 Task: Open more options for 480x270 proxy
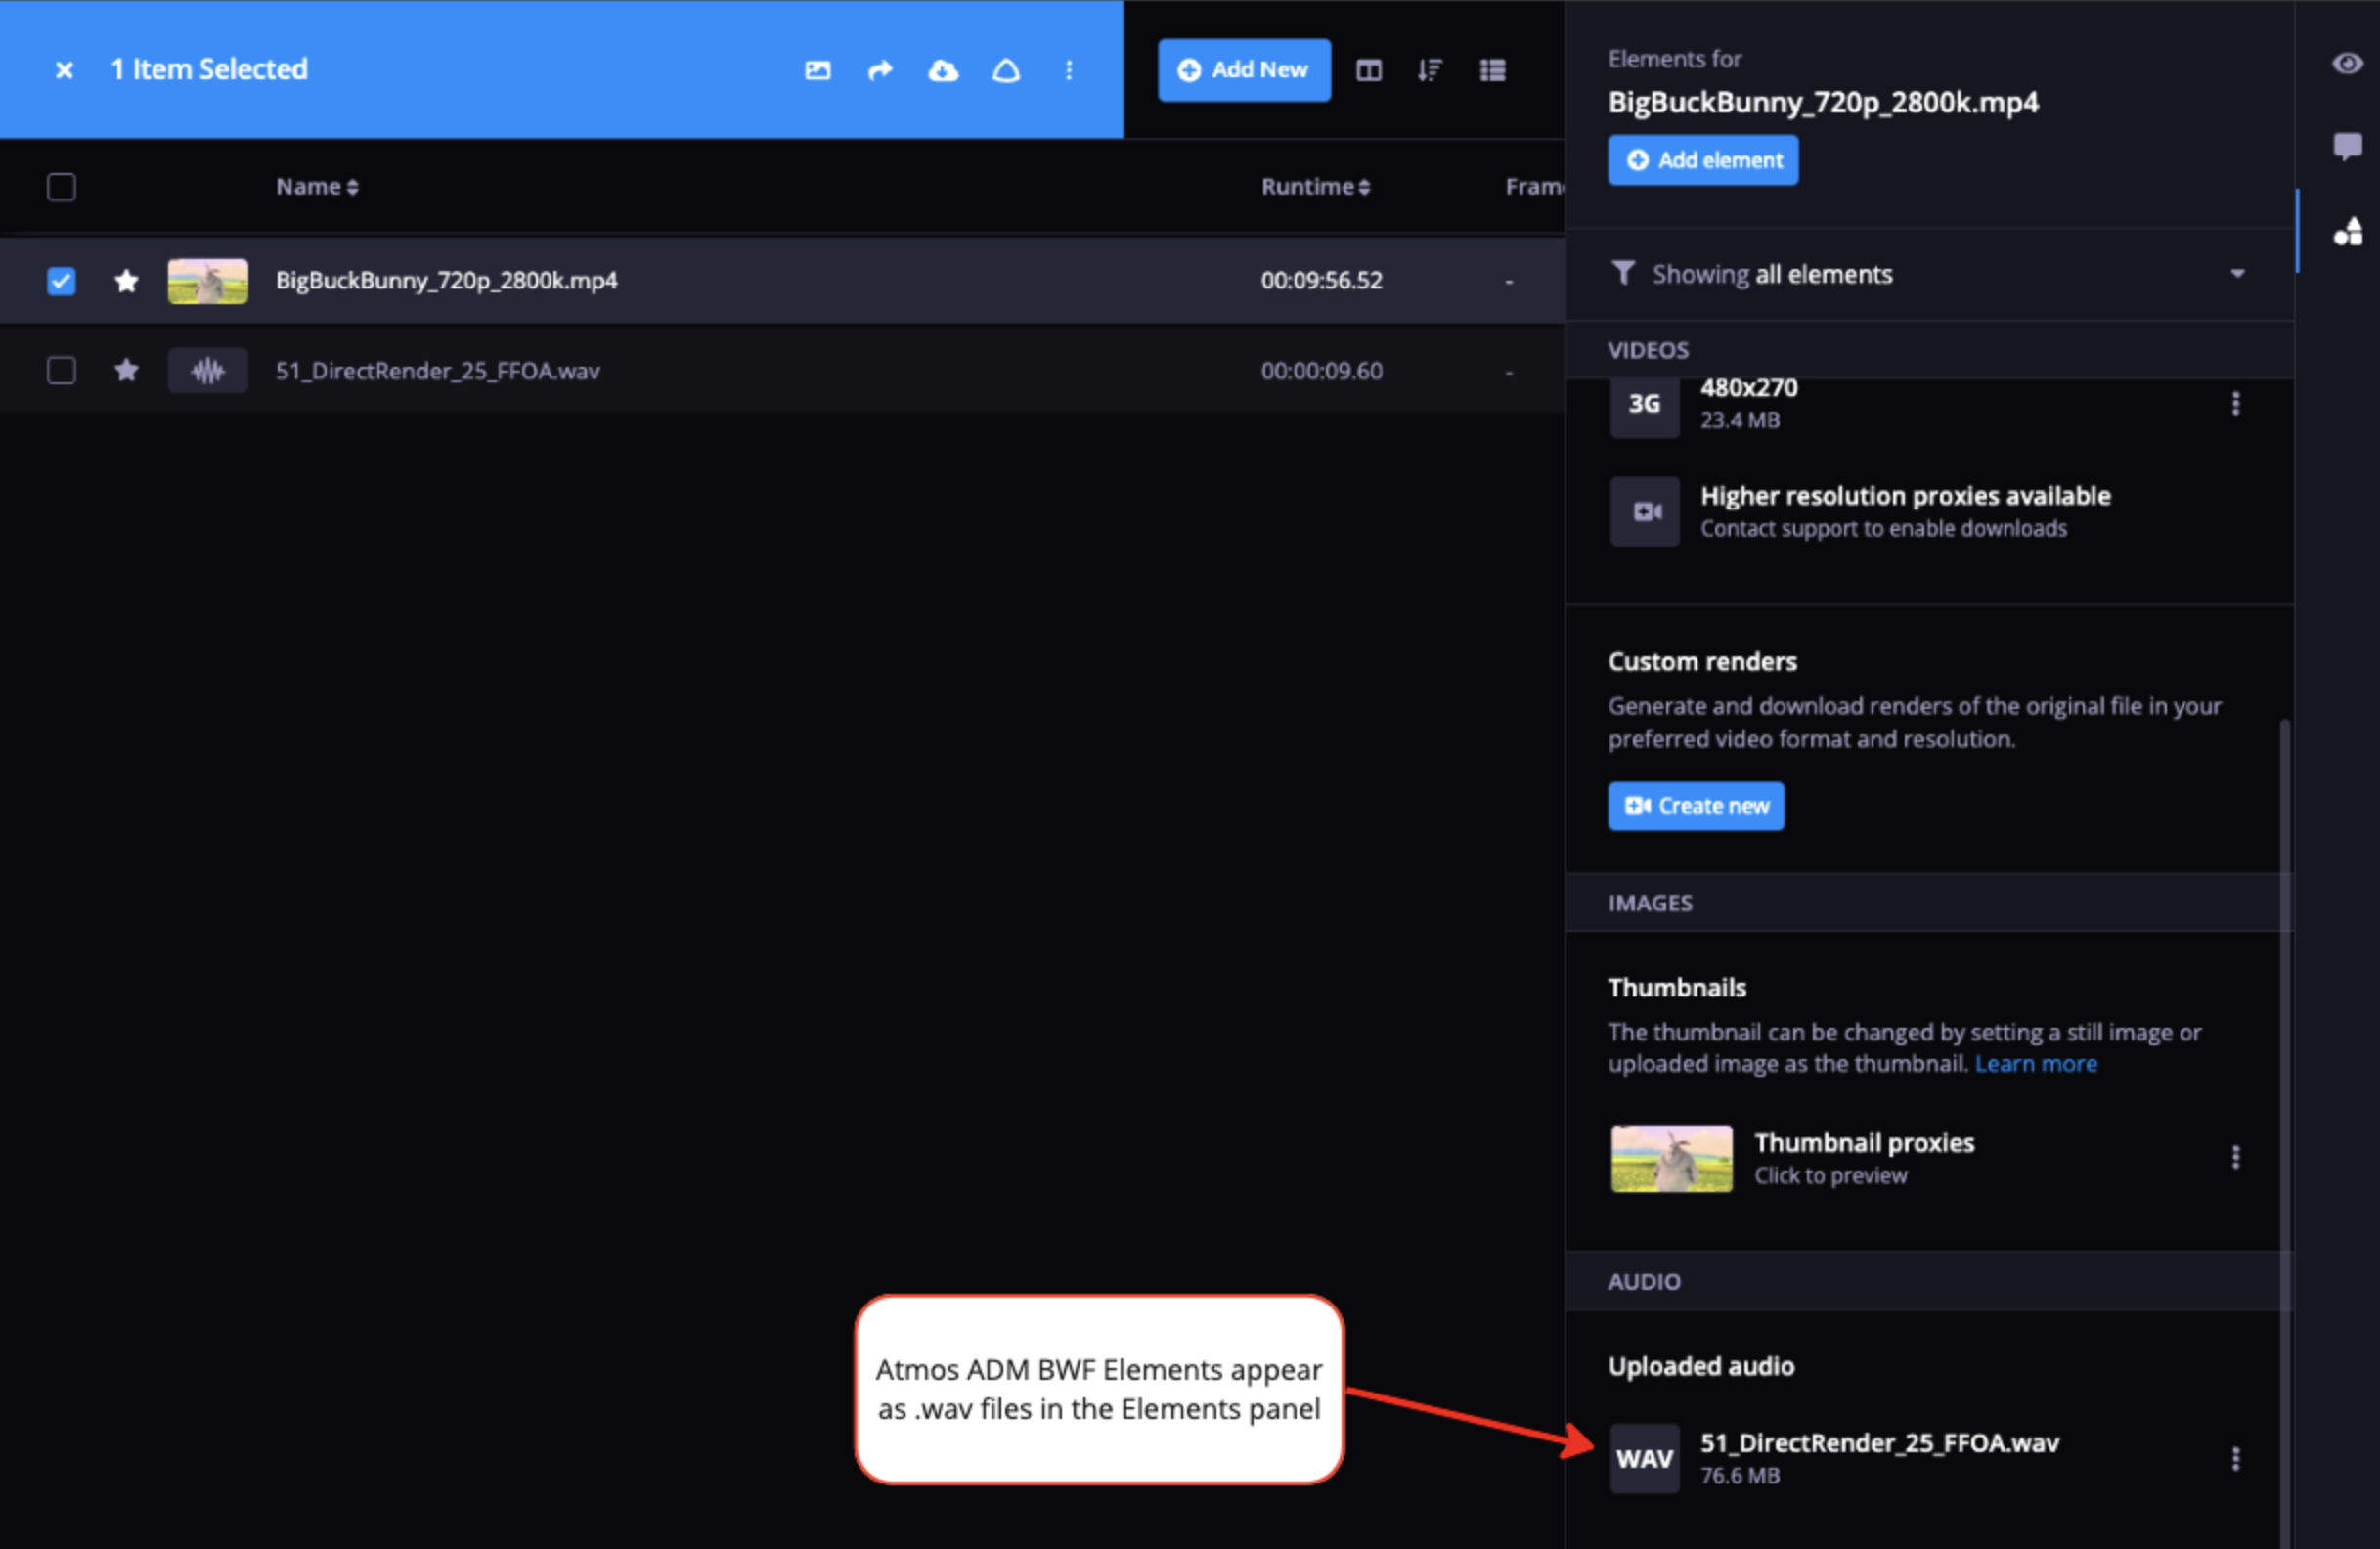coord(2236,404)
